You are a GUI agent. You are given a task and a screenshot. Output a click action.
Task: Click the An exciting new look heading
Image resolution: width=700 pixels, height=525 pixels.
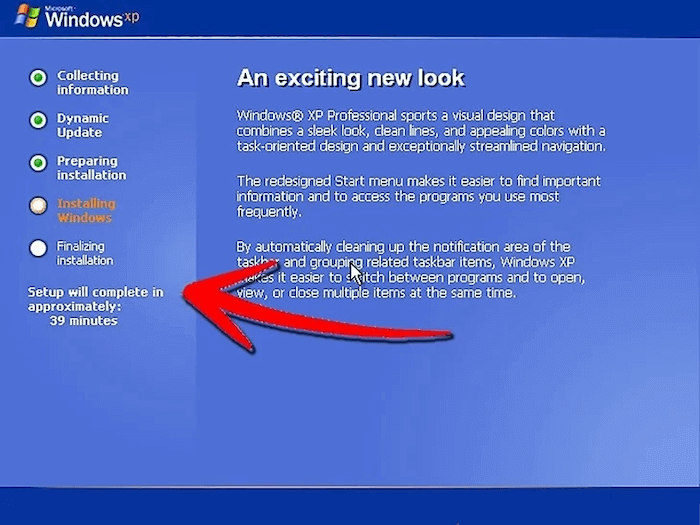pyautogui.click(x=351, y=78)
